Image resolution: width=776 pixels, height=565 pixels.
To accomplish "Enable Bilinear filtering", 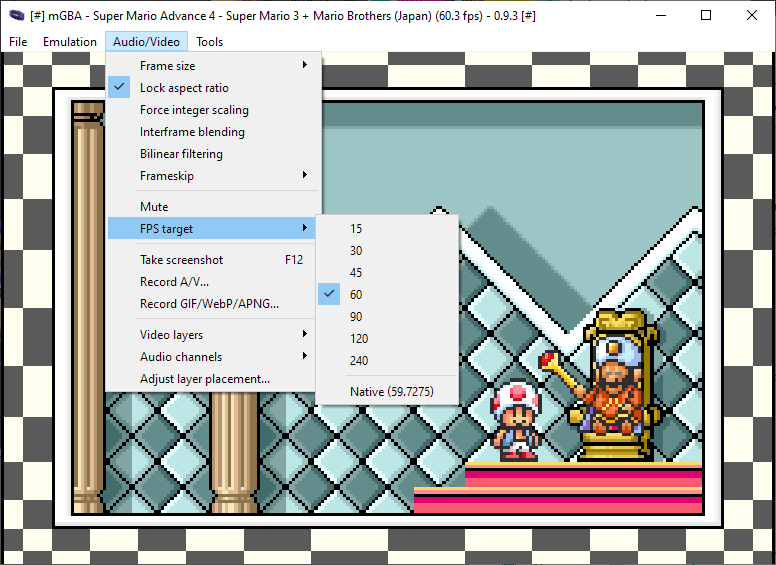I will [212, 154].
